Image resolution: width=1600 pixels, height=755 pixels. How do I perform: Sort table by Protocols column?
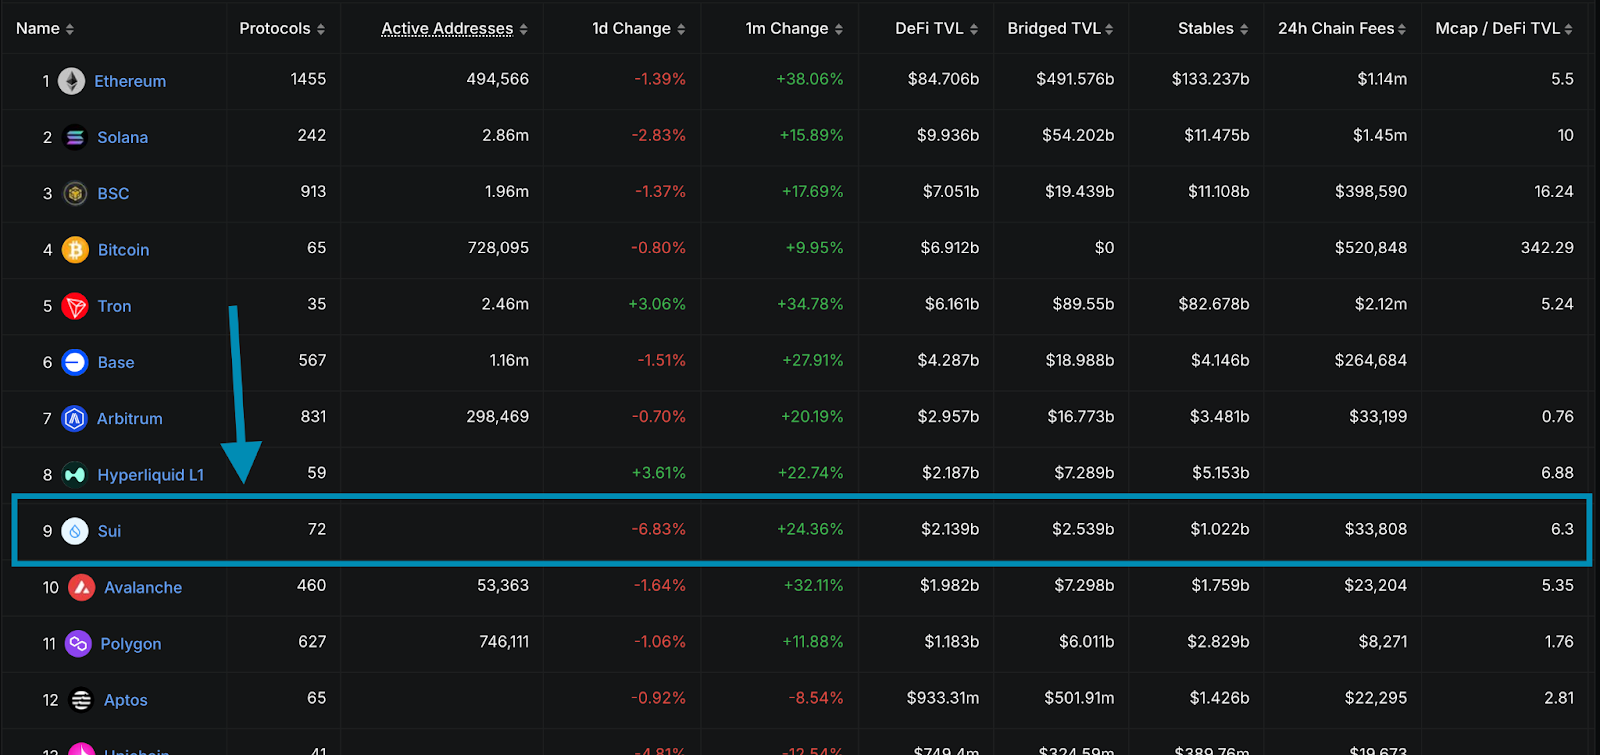coord(282,28)
